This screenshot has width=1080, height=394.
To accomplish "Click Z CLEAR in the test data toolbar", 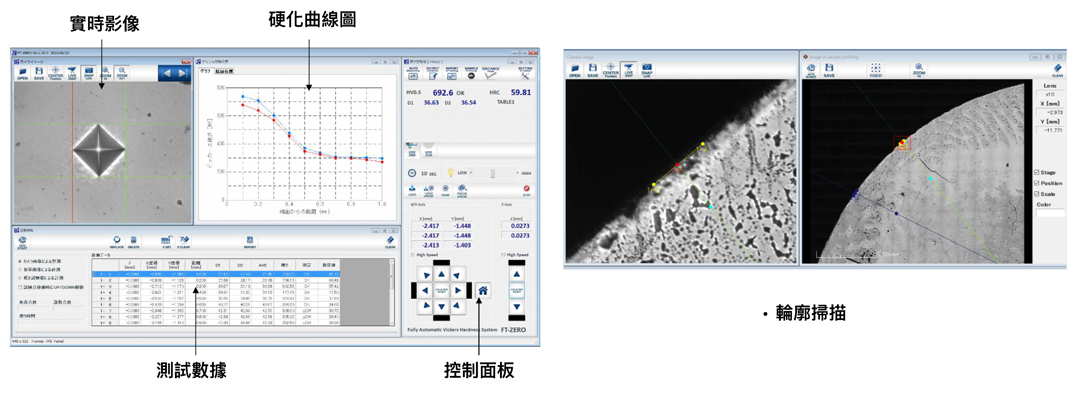I will pyautogui.click(x=183, y=242).
